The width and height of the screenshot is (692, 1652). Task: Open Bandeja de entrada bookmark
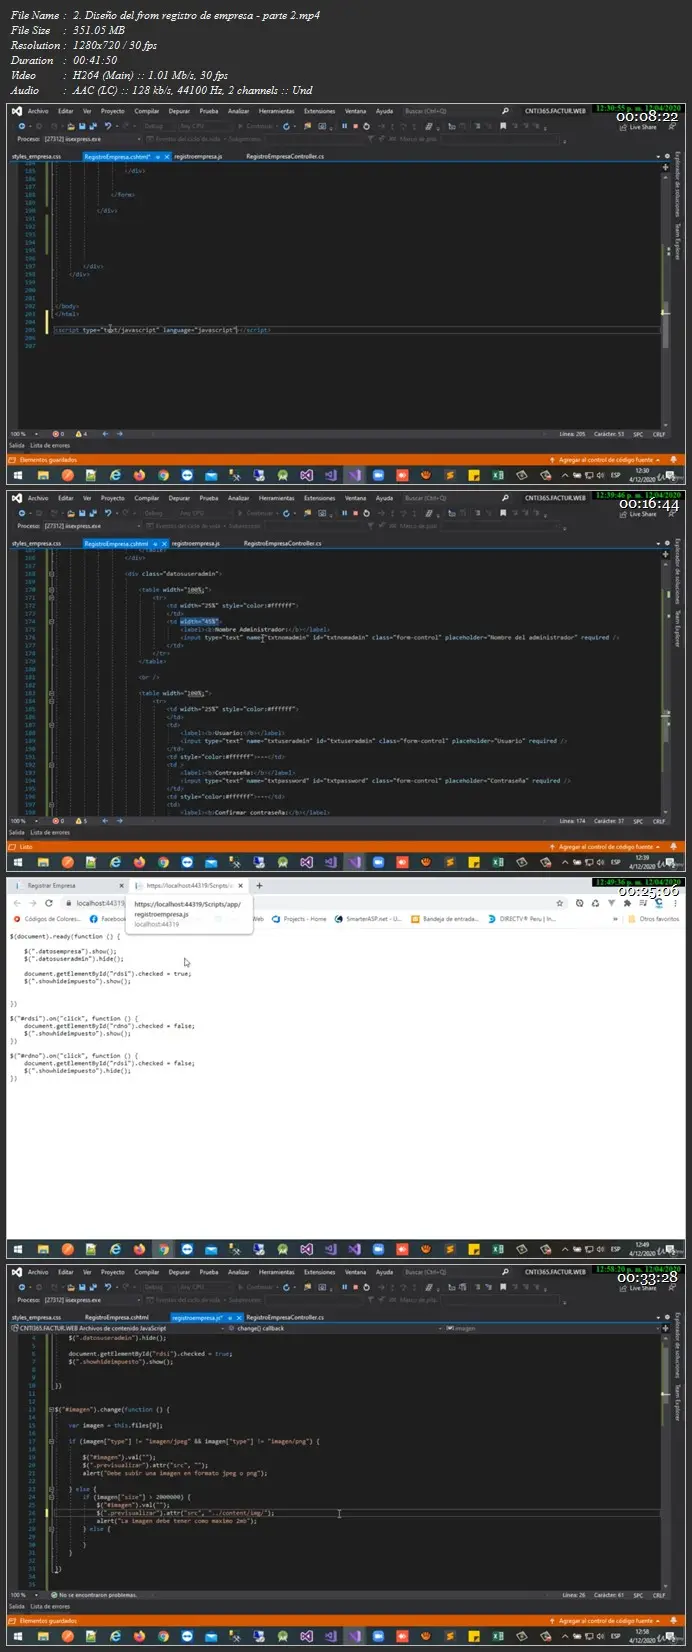pos(446,918)
